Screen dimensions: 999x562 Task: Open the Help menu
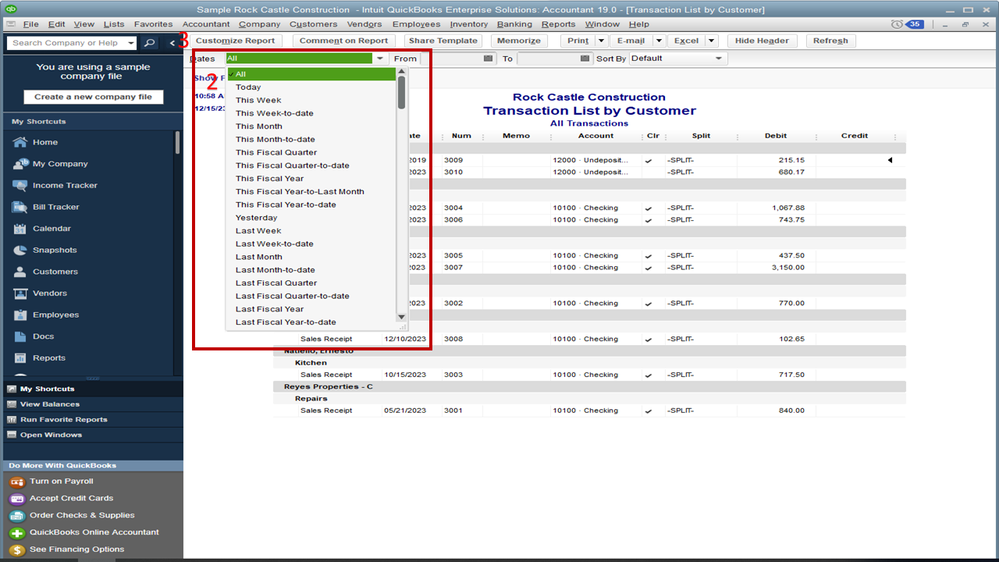tap(638, 24)
